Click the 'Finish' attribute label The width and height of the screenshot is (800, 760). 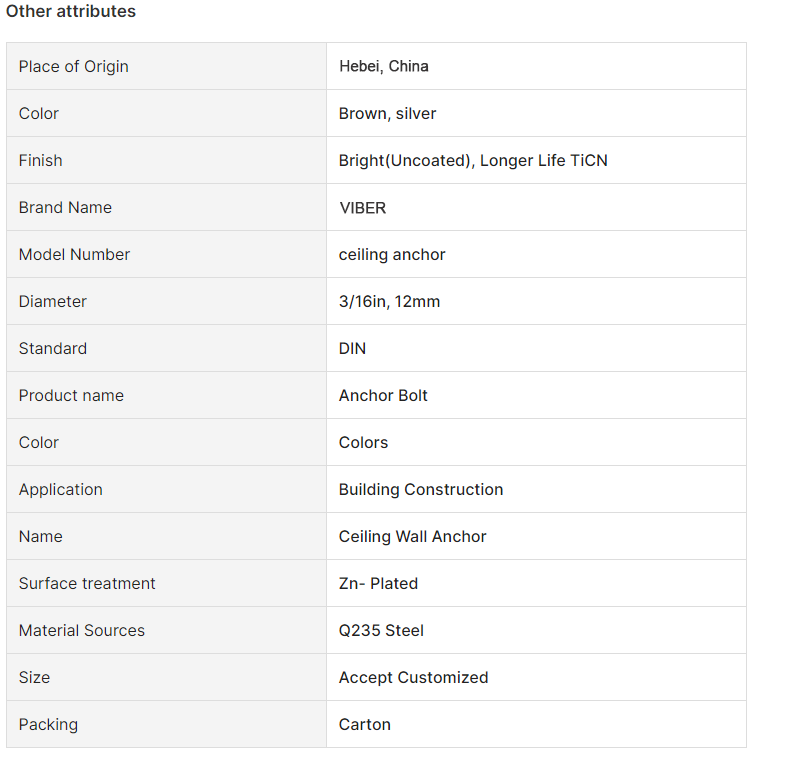[40, 160]
